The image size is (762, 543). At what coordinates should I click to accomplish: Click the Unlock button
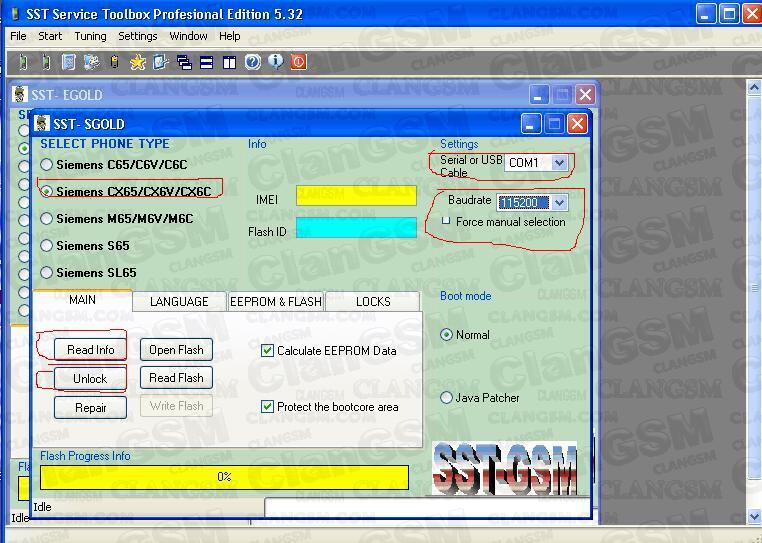click(90, 379)
